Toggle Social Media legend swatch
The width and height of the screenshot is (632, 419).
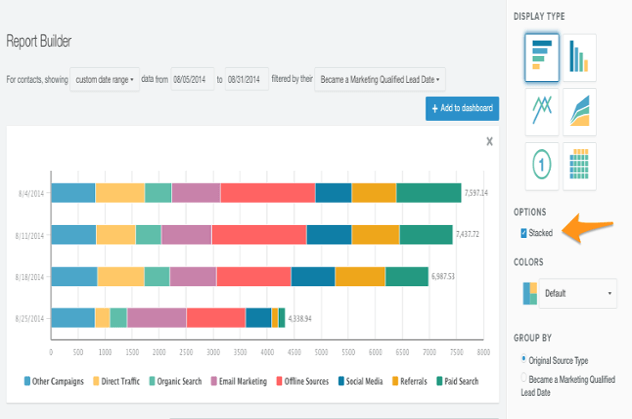(341, 381)
